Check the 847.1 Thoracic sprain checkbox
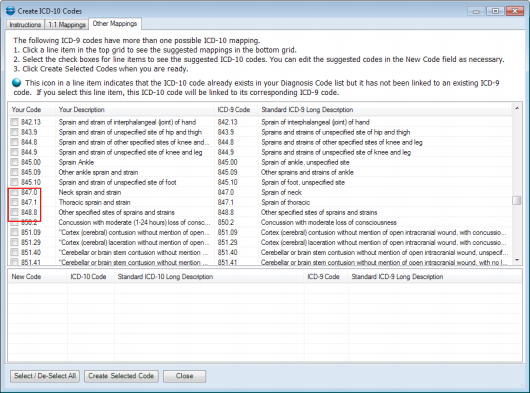Image resolution: width=530 pixels, height=393 pixels. tap(14, 202)
